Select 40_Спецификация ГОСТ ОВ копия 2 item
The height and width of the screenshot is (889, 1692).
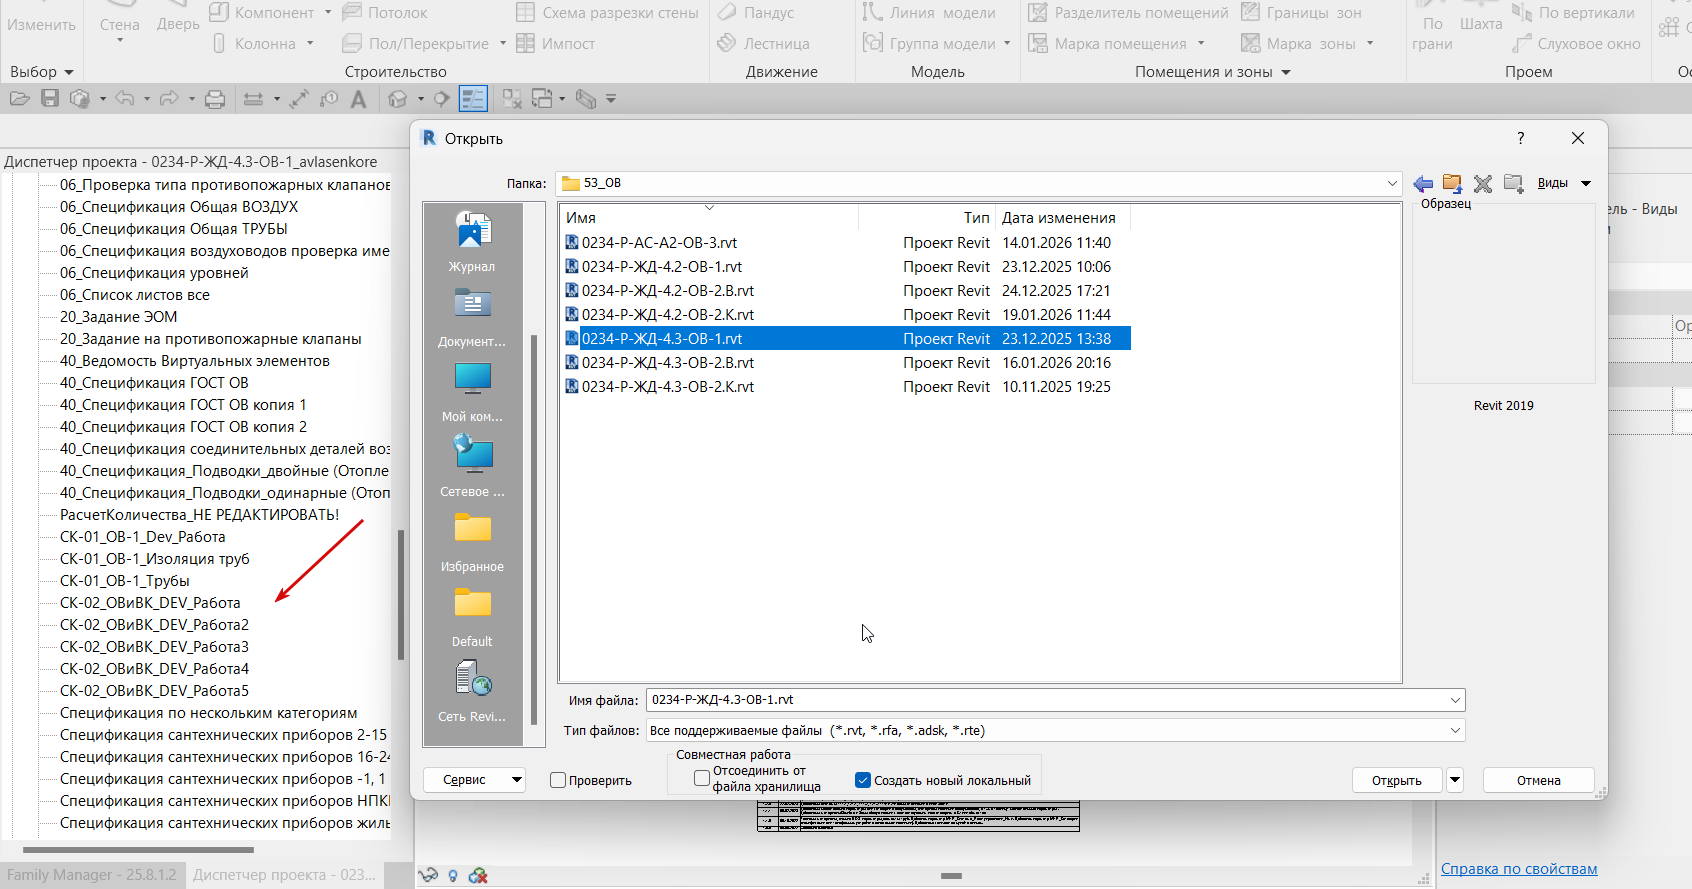[x=183, y=427]
